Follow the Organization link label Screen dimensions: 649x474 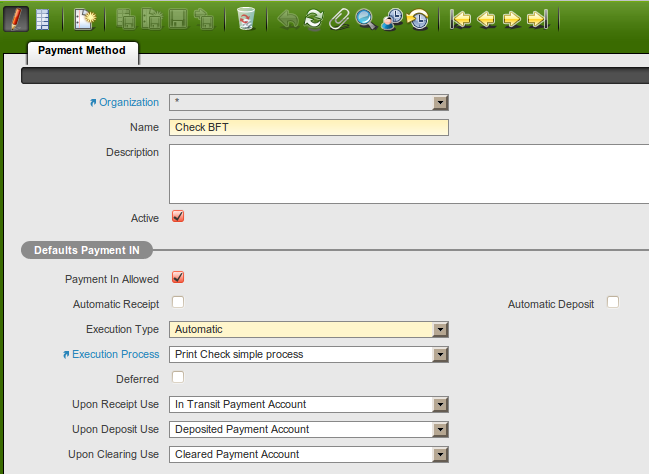(x=129, y=102)
